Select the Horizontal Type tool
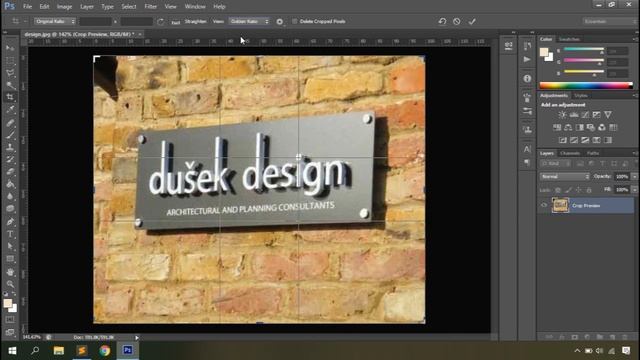This screenshot has height=360, width=640. tap(10, 234)
